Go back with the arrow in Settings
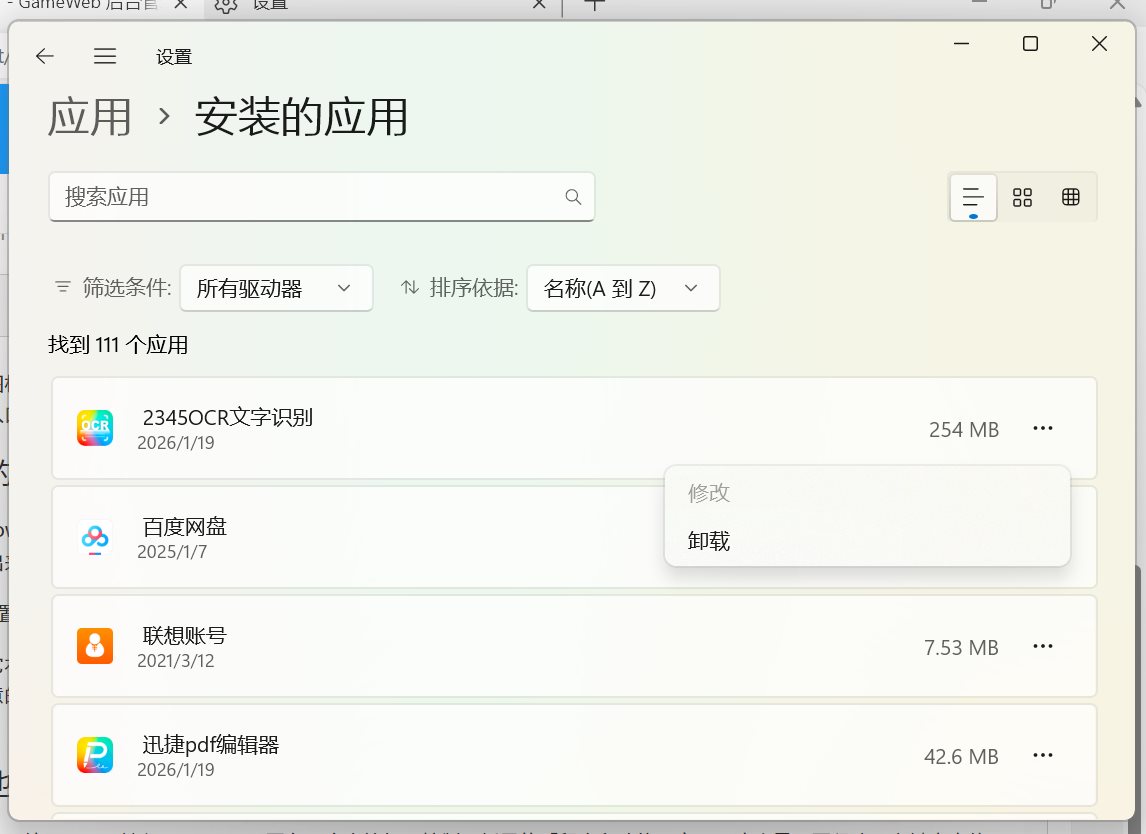The height and width of the screenshot is (834, 1146). (x=45, y=56)
